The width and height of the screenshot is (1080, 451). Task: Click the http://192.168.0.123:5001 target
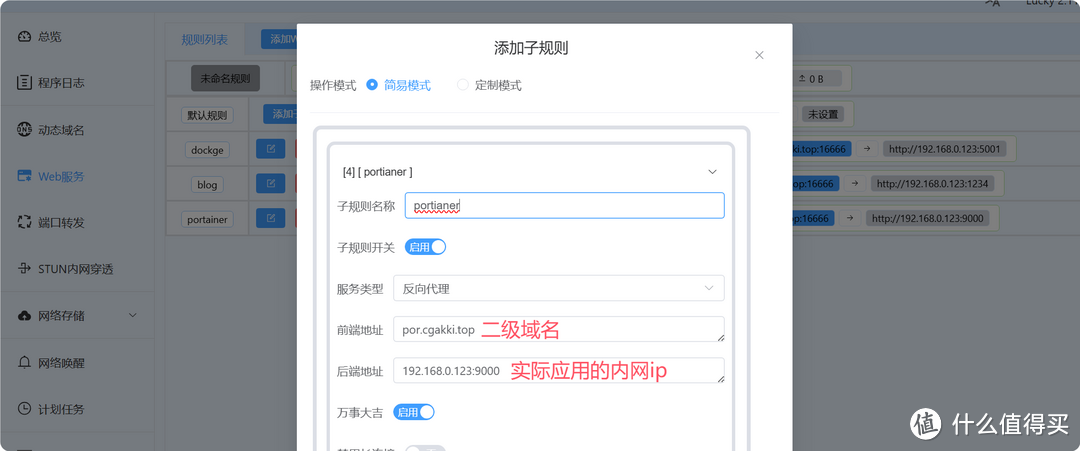click(x=945, y=149)
